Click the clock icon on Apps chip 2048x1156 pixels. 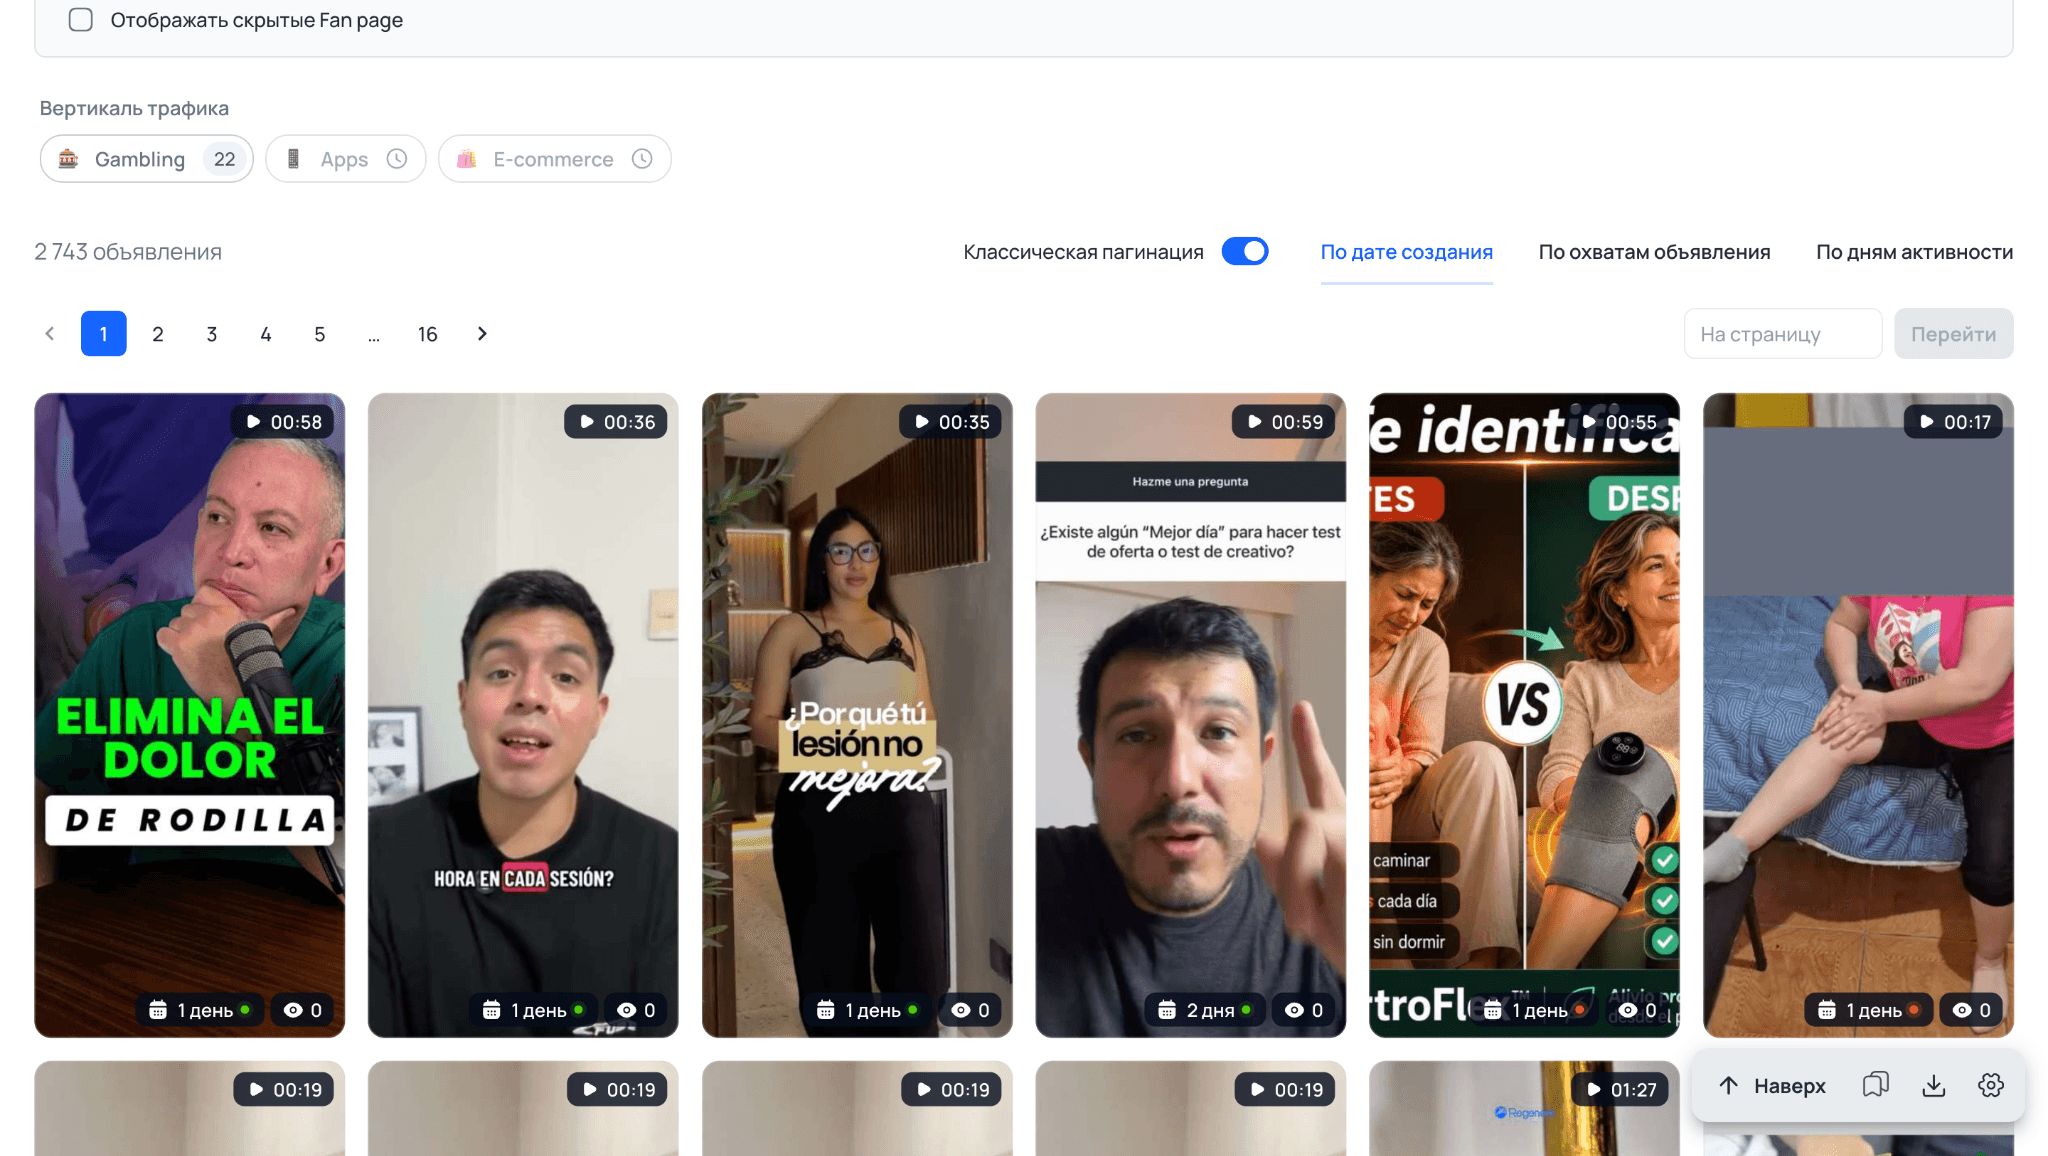tap(397, 159)
